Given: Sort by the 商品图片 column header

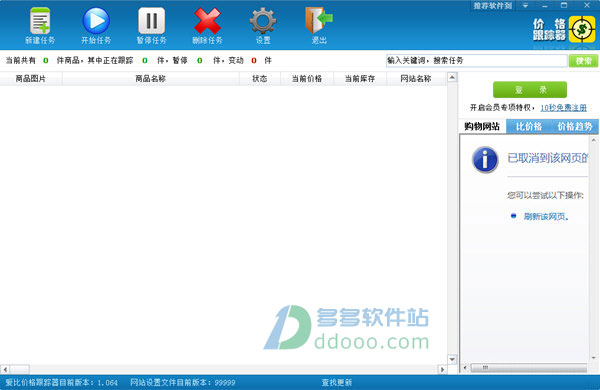Looking at the screenshot, I should 31,78.
